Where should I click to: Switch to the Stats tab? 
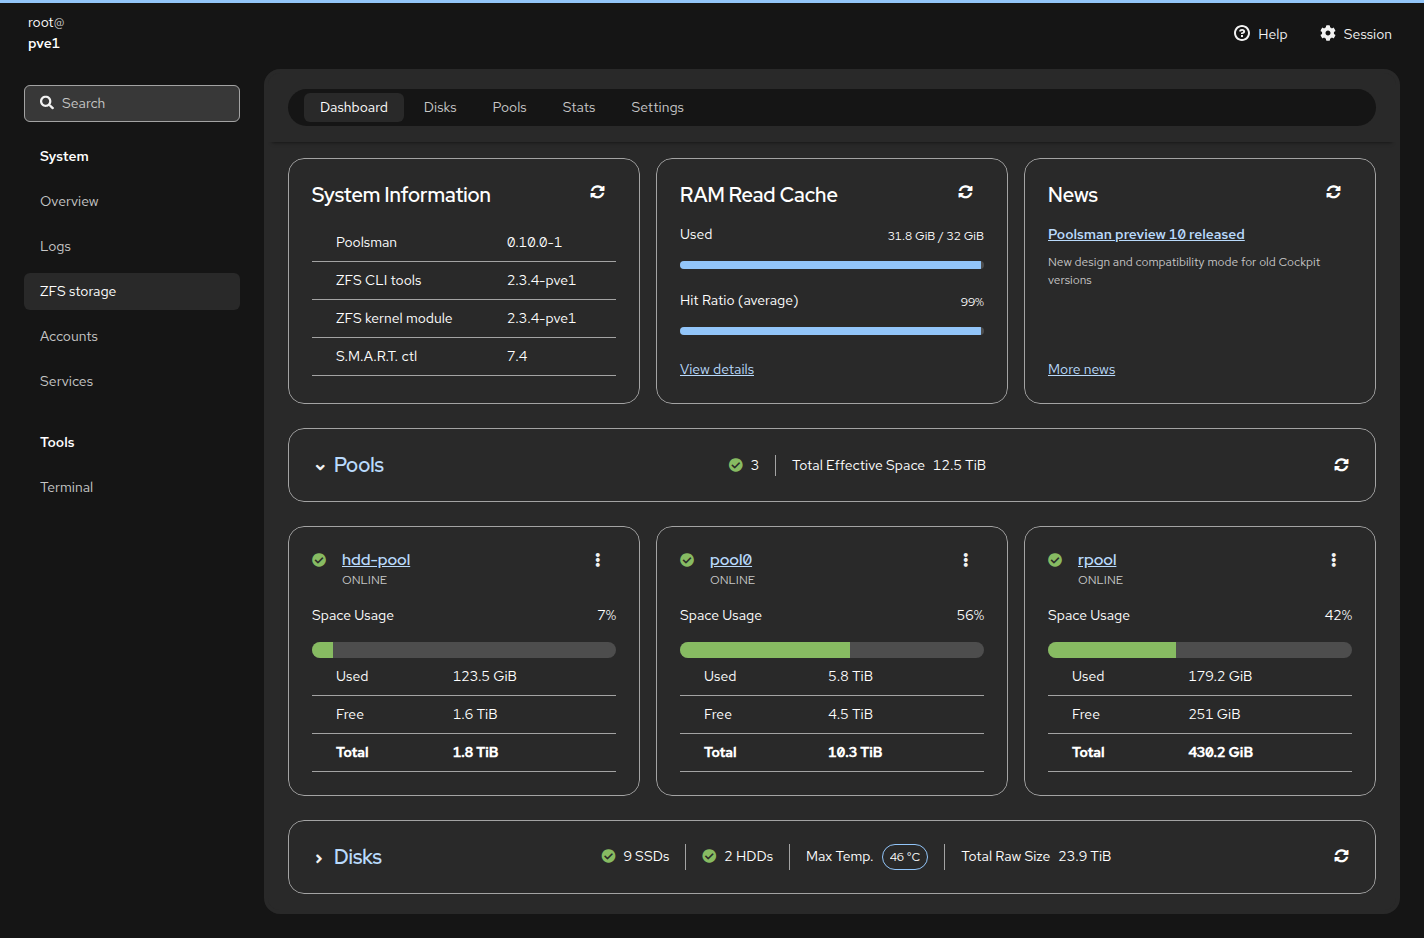[578, 107]
